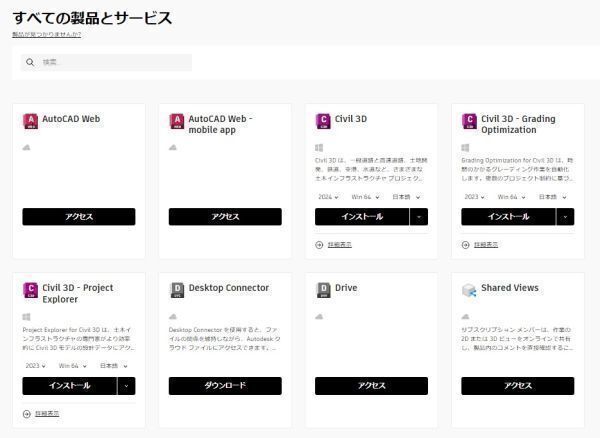
Task: Click the Civil 3D - Grading Optimization icon
Action: [469, 121]
